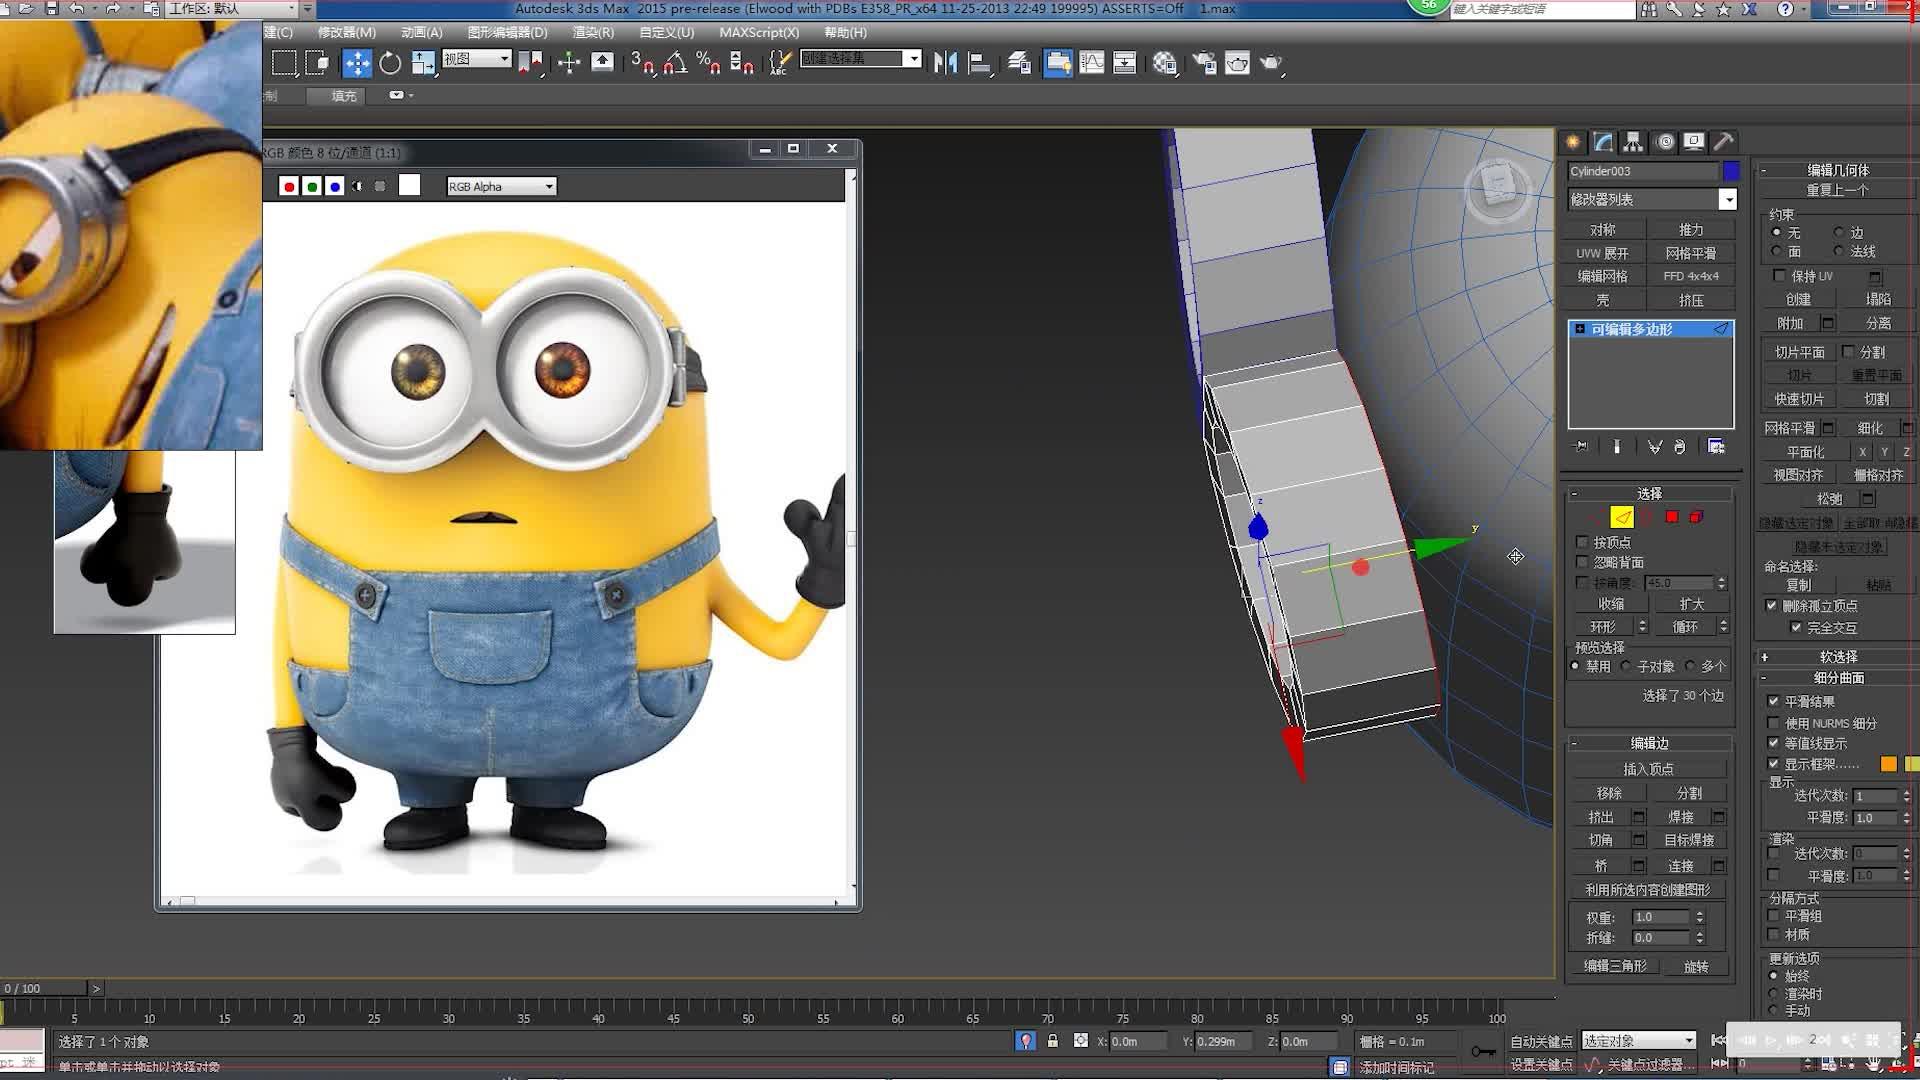Open the Align tool
Screen dimensions: 1920x1080
(979, 63)
